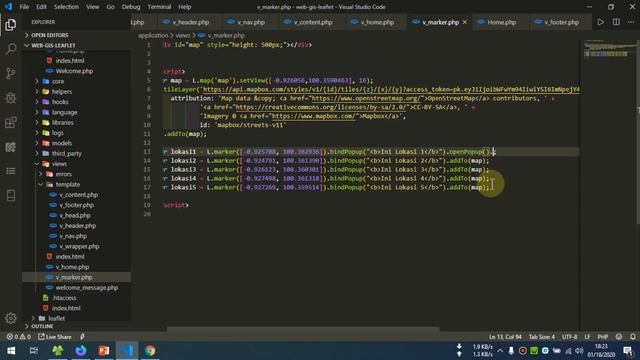This screenshot has height=360, width=640.
Task: Open the Help menu
Action: [184, 7]
